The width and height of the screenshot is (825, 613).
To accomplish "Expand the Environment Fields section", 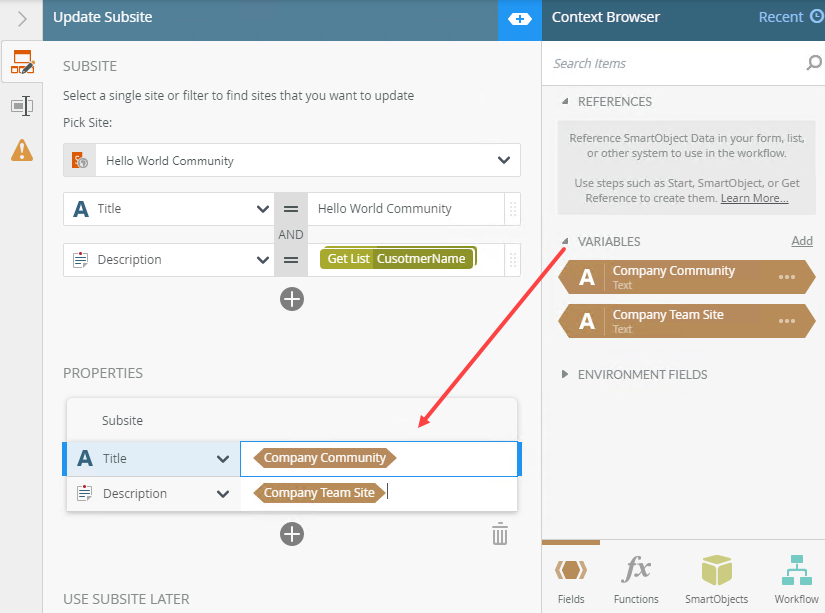I will (x=565, y=375).
